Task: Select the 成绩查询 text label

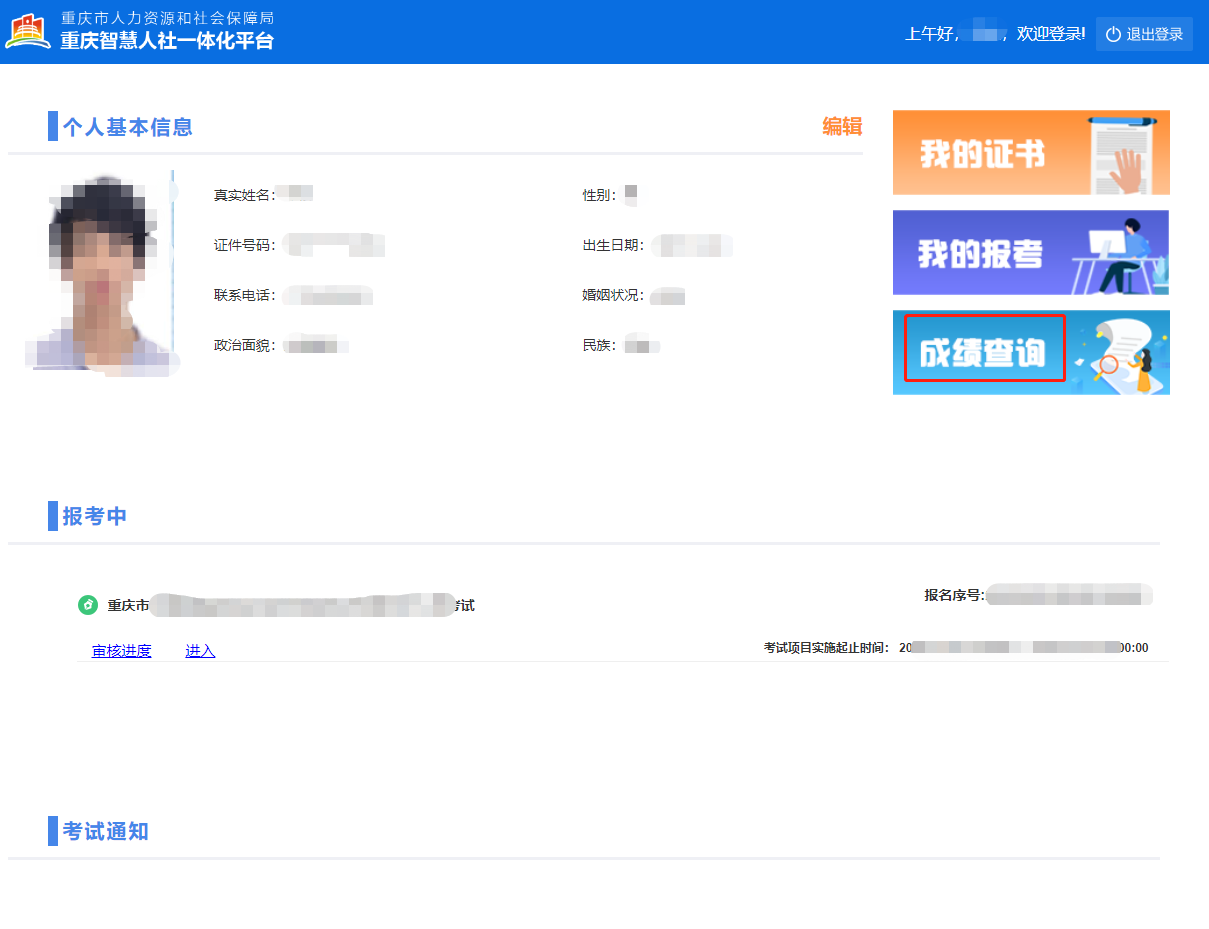Action: click(x=982, y=352)
